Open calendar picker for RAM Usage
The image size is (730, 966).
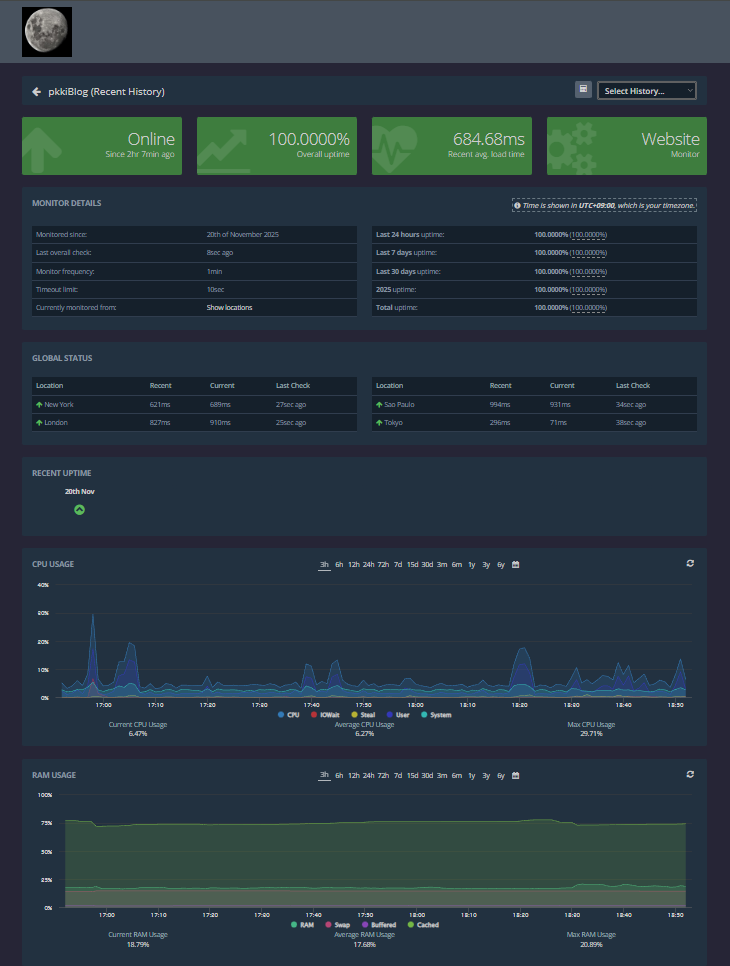click(x=516, y=775)
